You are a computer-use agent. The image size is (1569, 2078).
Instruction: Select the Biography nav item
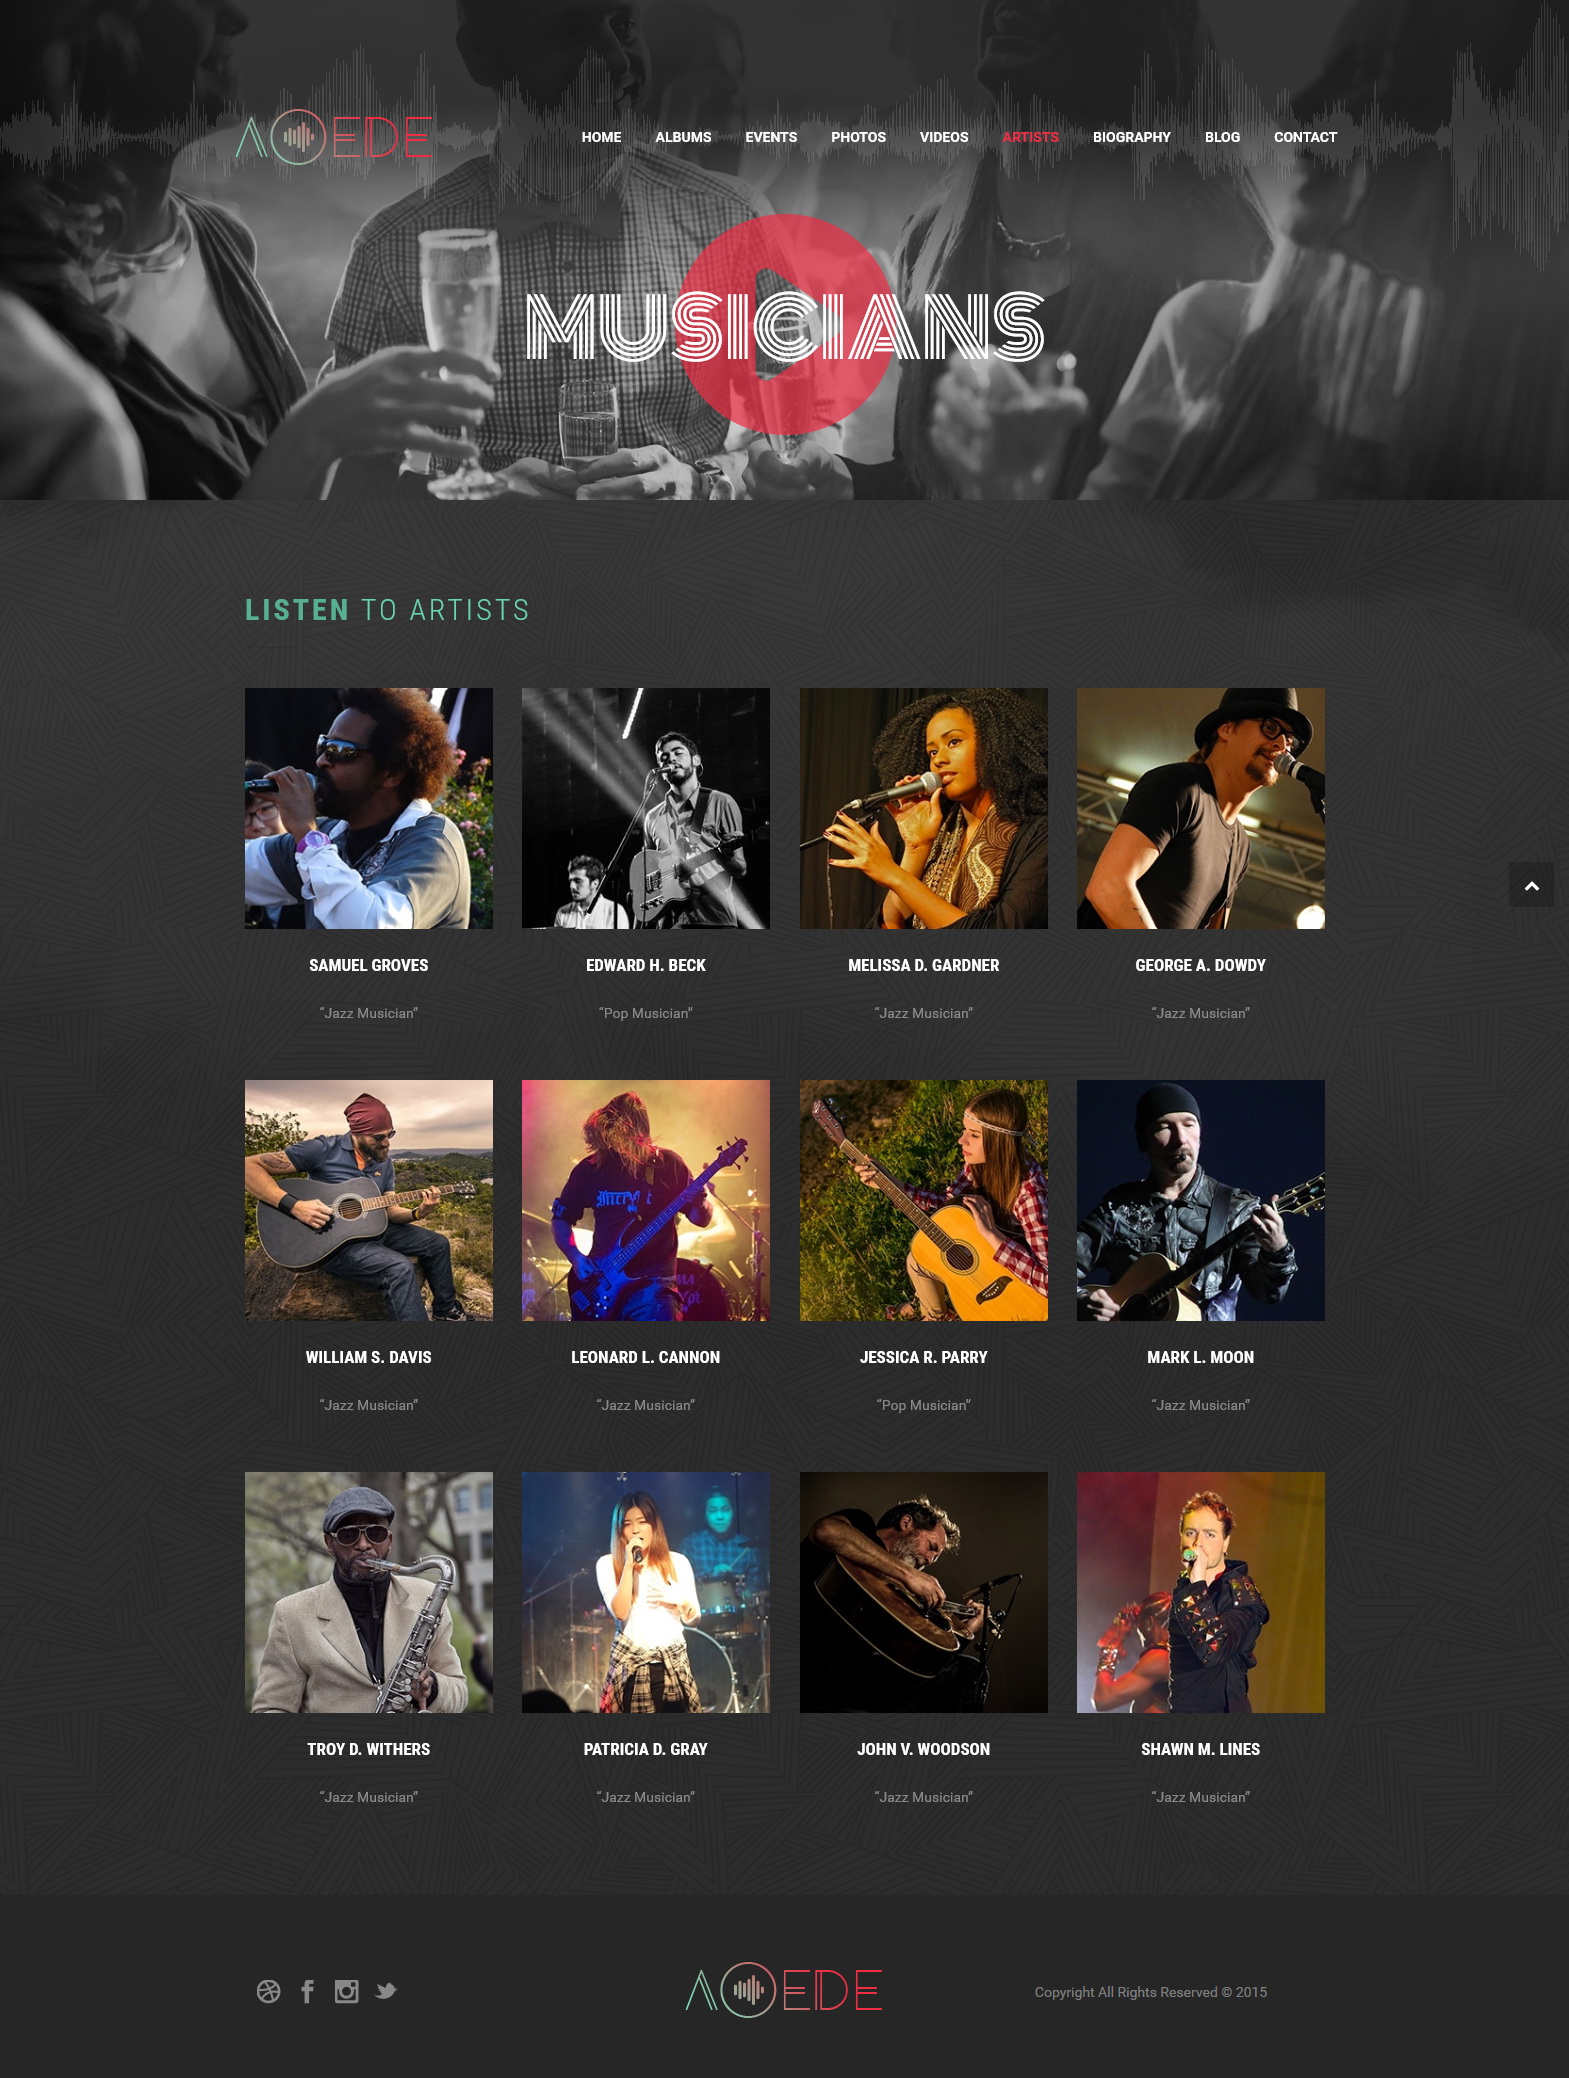click(1131, 137)
